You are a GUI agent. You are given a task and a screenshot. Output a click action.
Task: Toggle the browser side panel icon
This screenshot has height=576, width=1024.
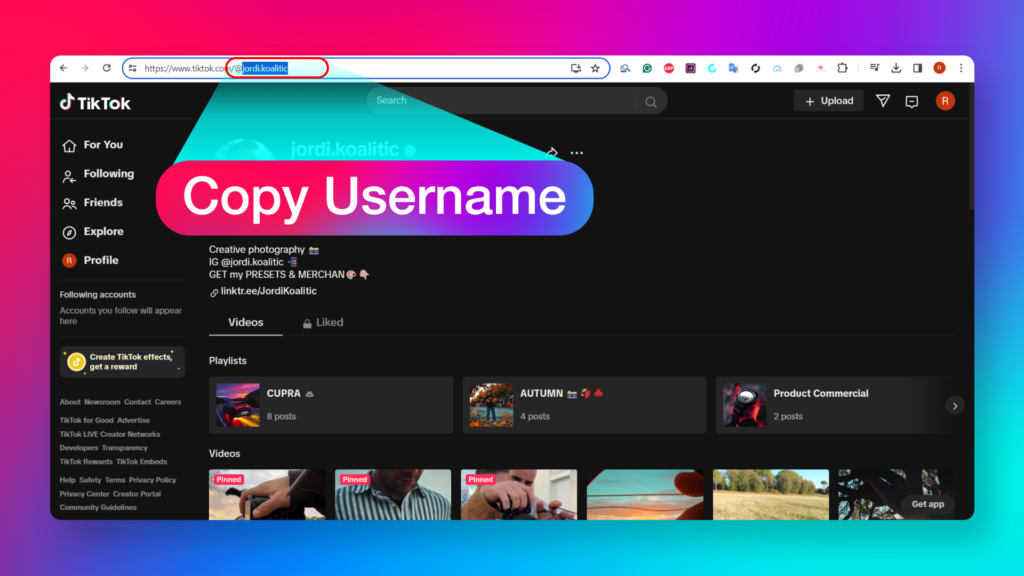click(x=918, y=68)
